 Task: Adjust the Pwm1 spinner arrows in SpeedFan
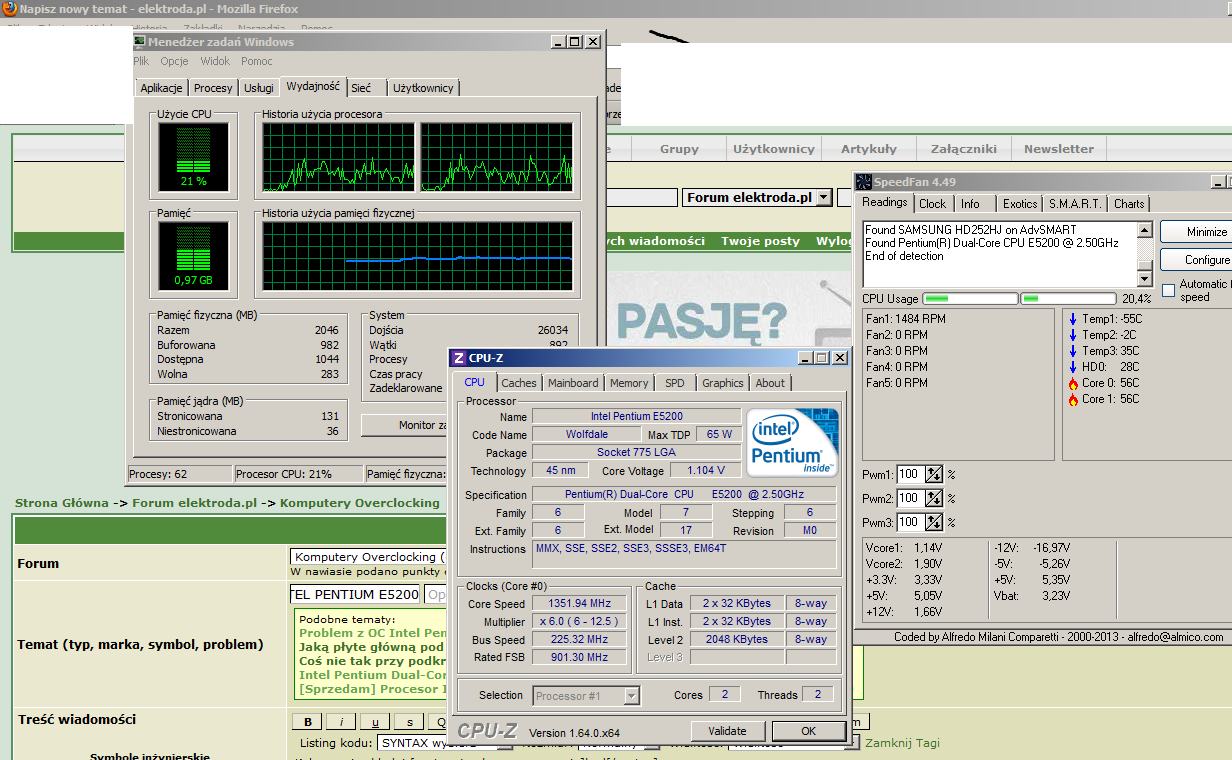(x=934, y=475)
